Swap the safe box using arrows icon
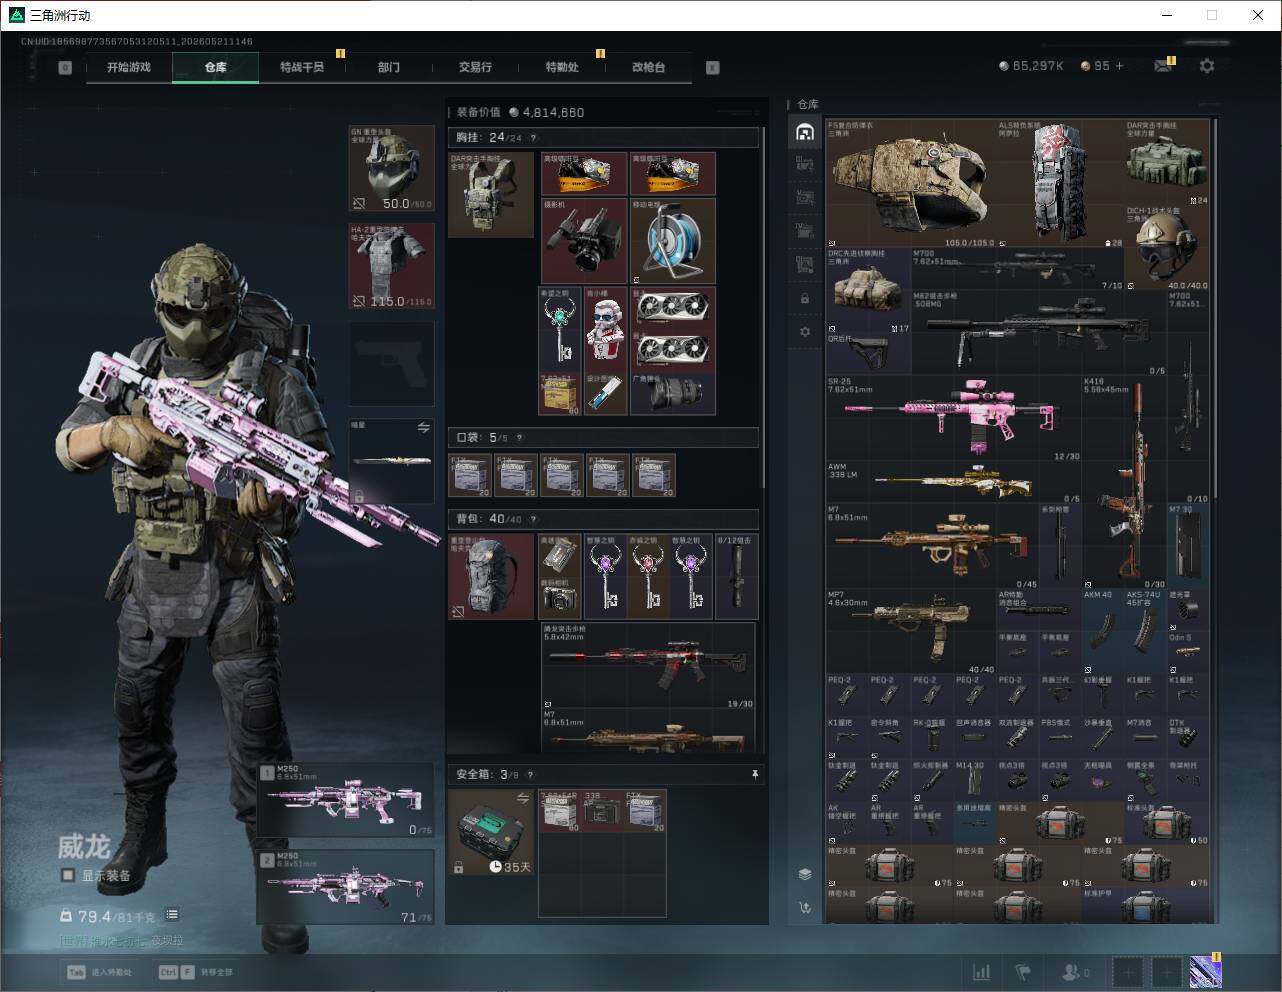The height and width of the screenshot is (992, 1282). tap(523, 798)
